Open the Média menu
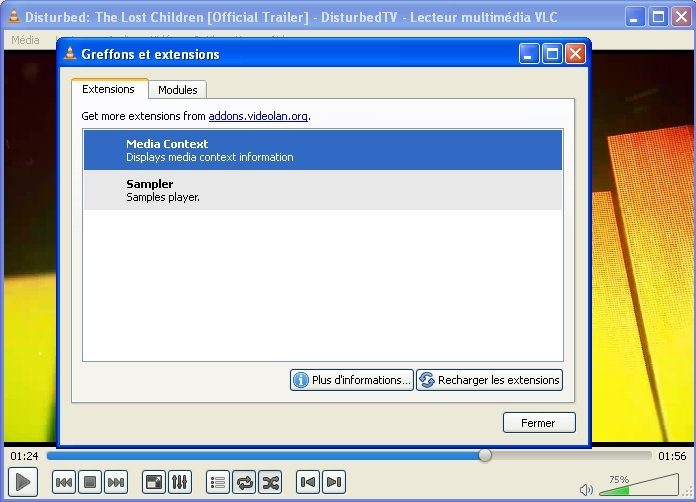This screenshot has width=696, height=502. [x=25, y=40]
